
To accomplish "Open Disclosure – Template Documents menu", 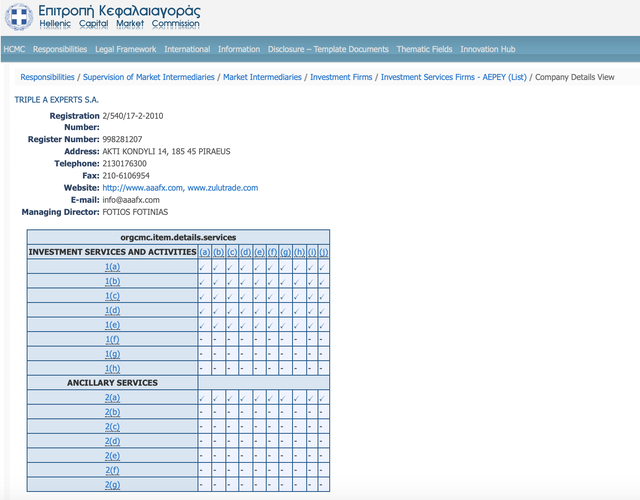I will pyautogui.click(x=328, y=49).
